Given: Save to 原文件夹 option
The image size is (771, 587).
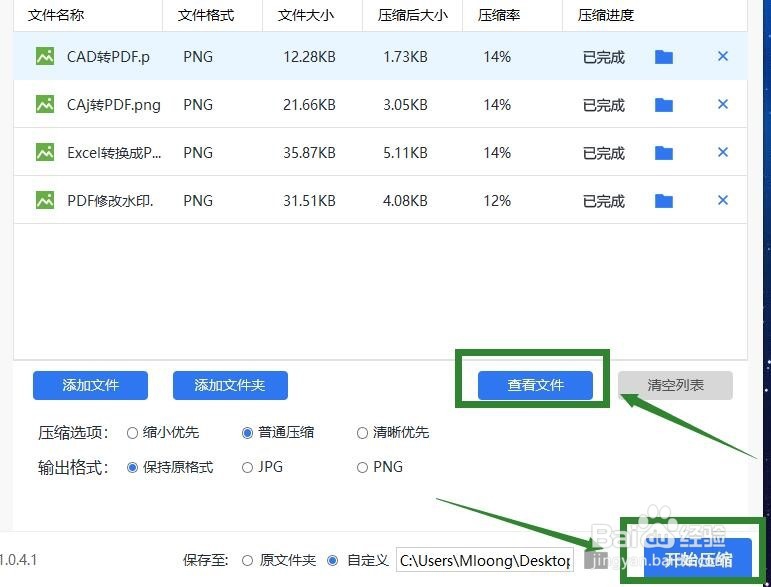Looking at the screenshot, I should click(x=247, y=560).
